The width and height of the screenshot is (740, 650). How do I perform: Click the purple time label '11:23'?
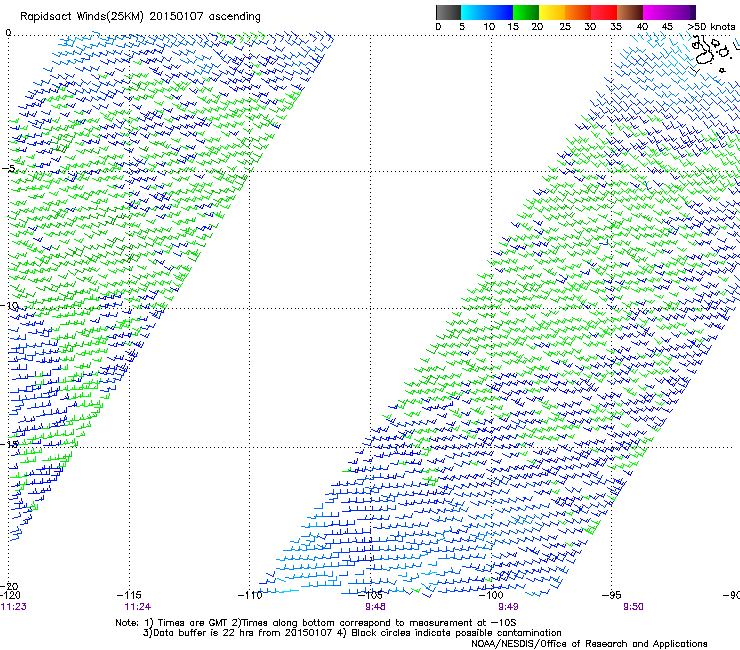coord(14,607)
